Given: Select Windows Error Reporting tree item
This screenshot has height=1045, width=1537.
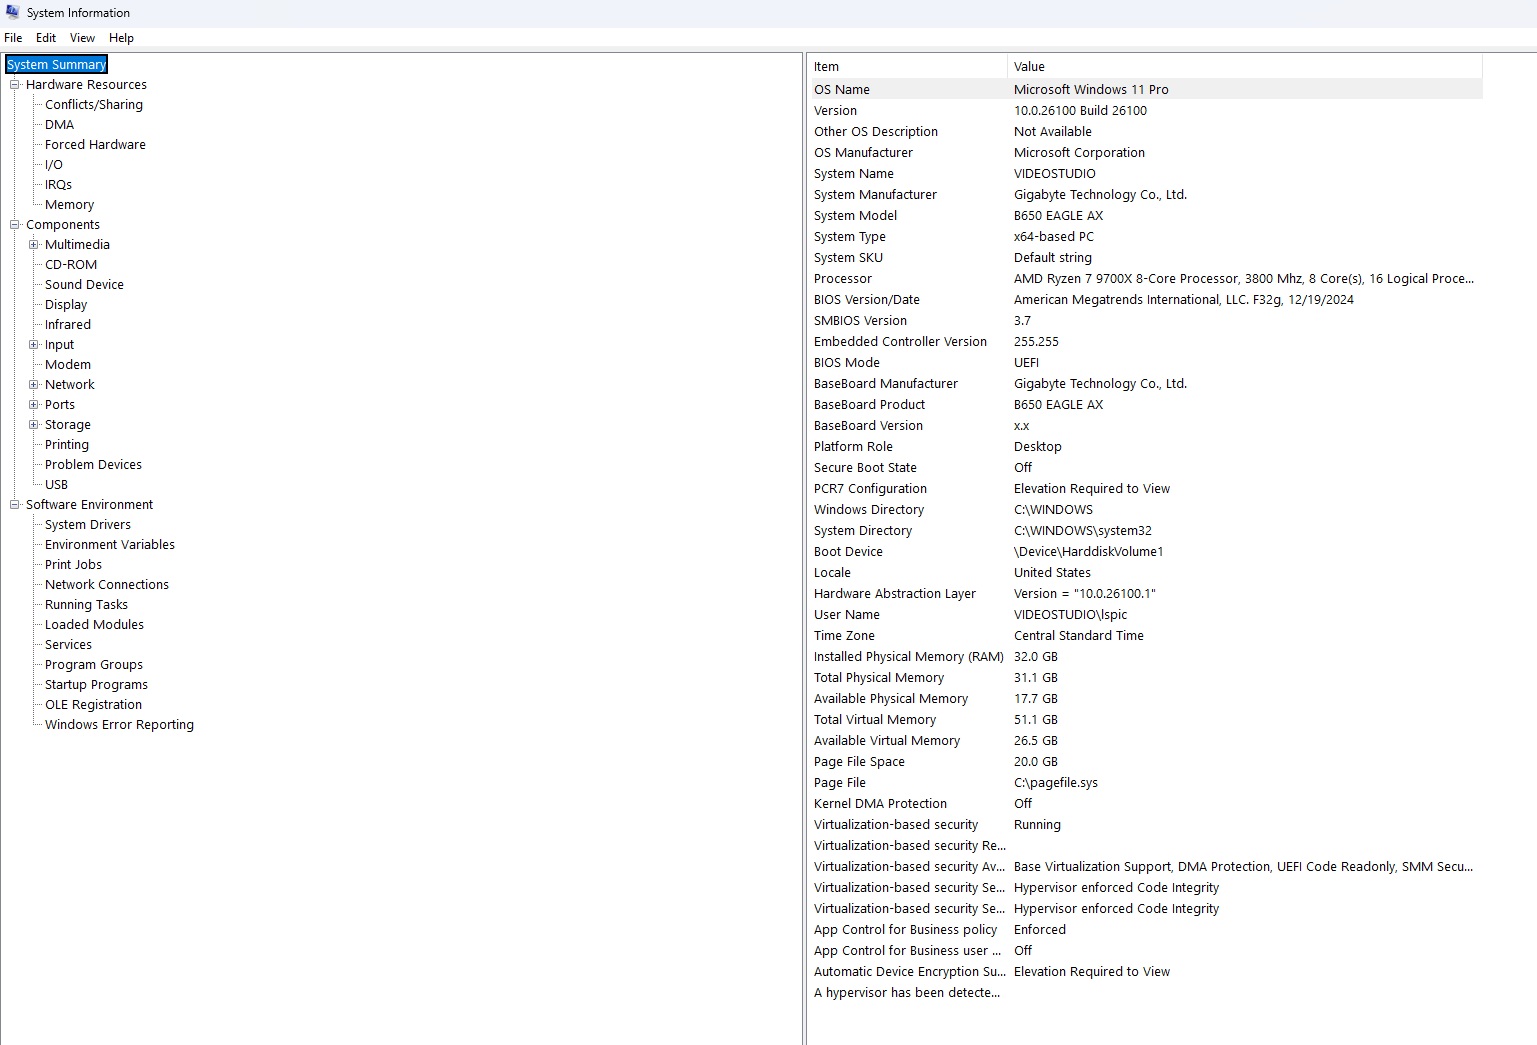Looking at the screenshot, I should click(119, 725).
